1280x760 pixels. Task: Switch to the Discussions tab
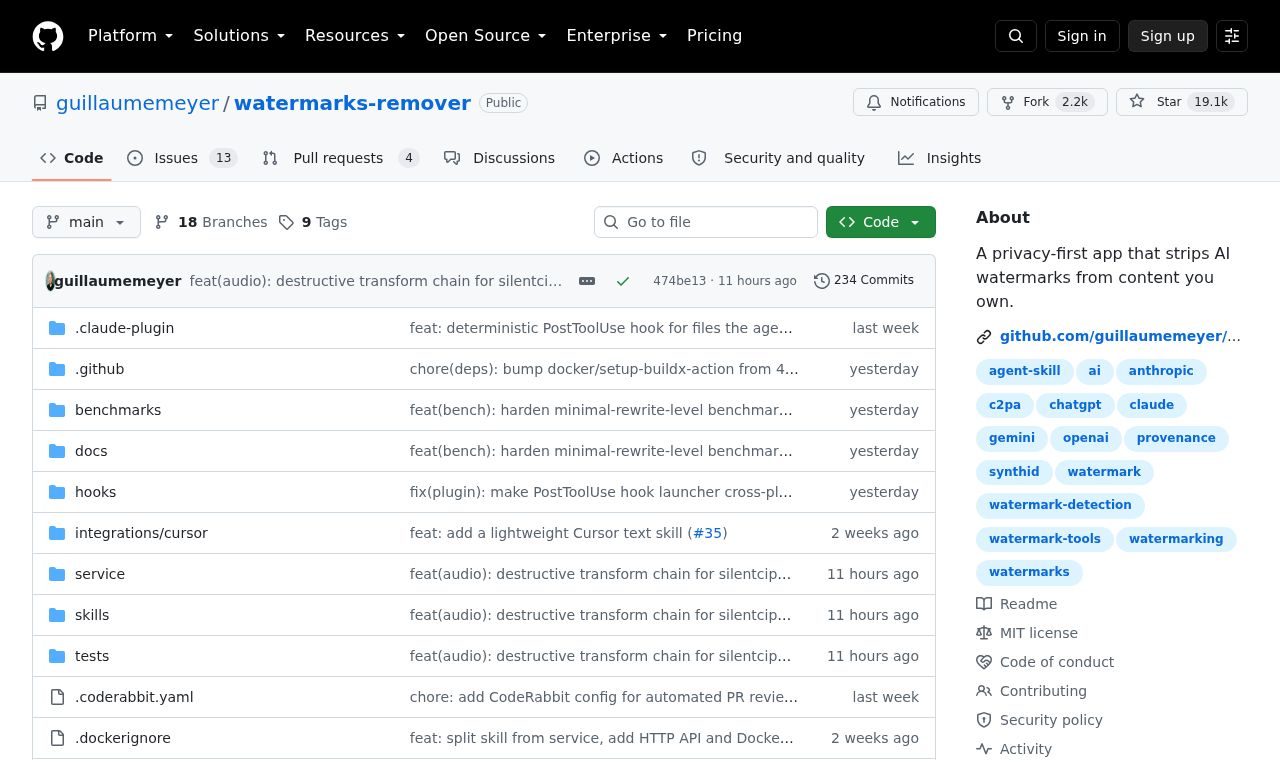coord(499,158)
